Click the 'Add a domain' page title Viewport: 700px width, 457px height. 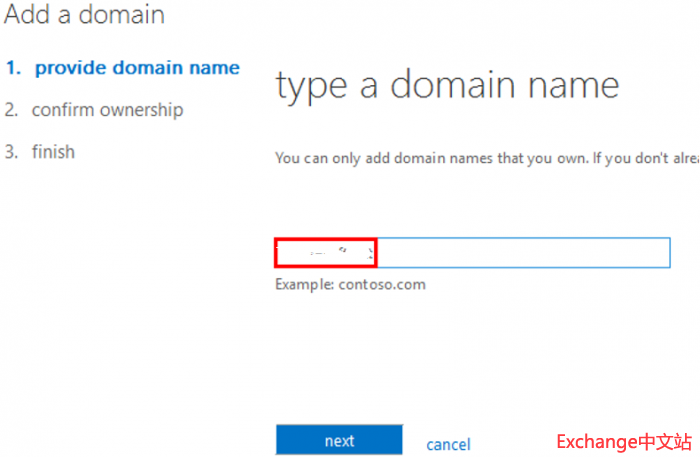click(x=85, y=16)
